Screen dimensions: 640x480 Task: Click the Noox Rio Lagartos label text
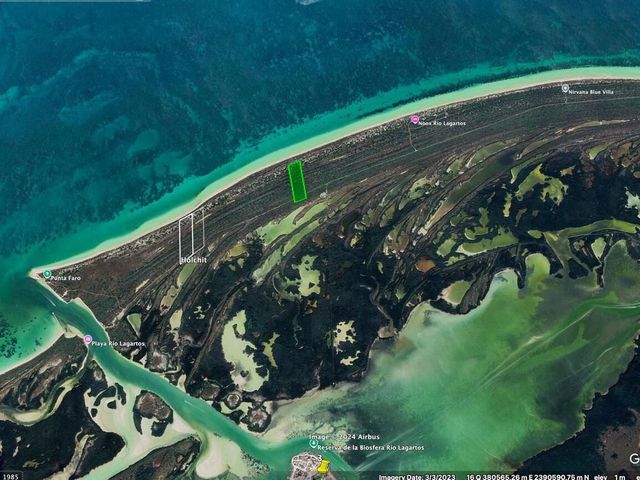443,123
